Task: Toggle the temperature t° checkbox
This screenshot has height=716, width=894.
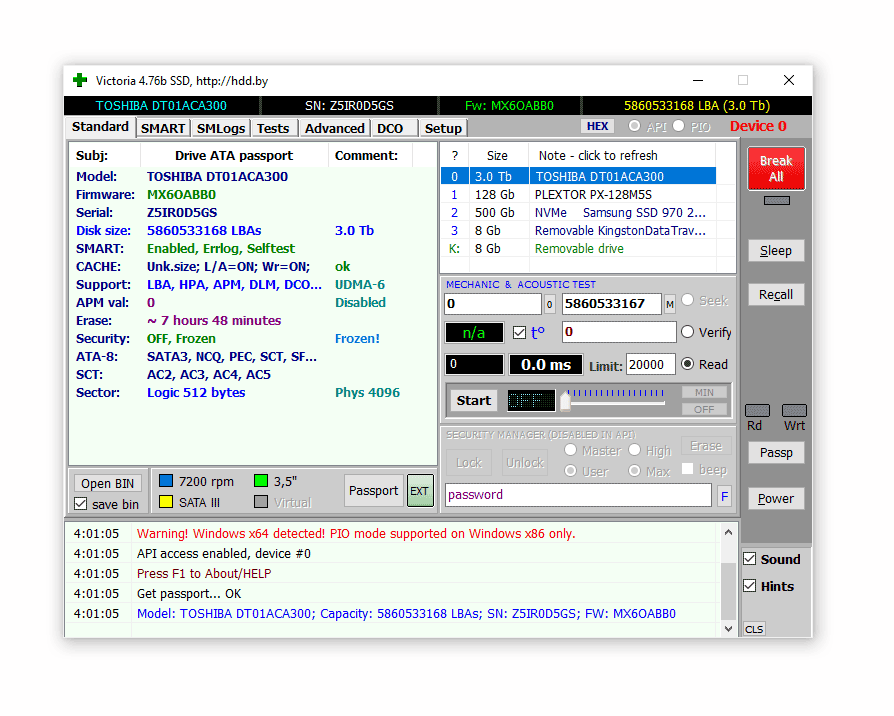Action: pos(519,332)
